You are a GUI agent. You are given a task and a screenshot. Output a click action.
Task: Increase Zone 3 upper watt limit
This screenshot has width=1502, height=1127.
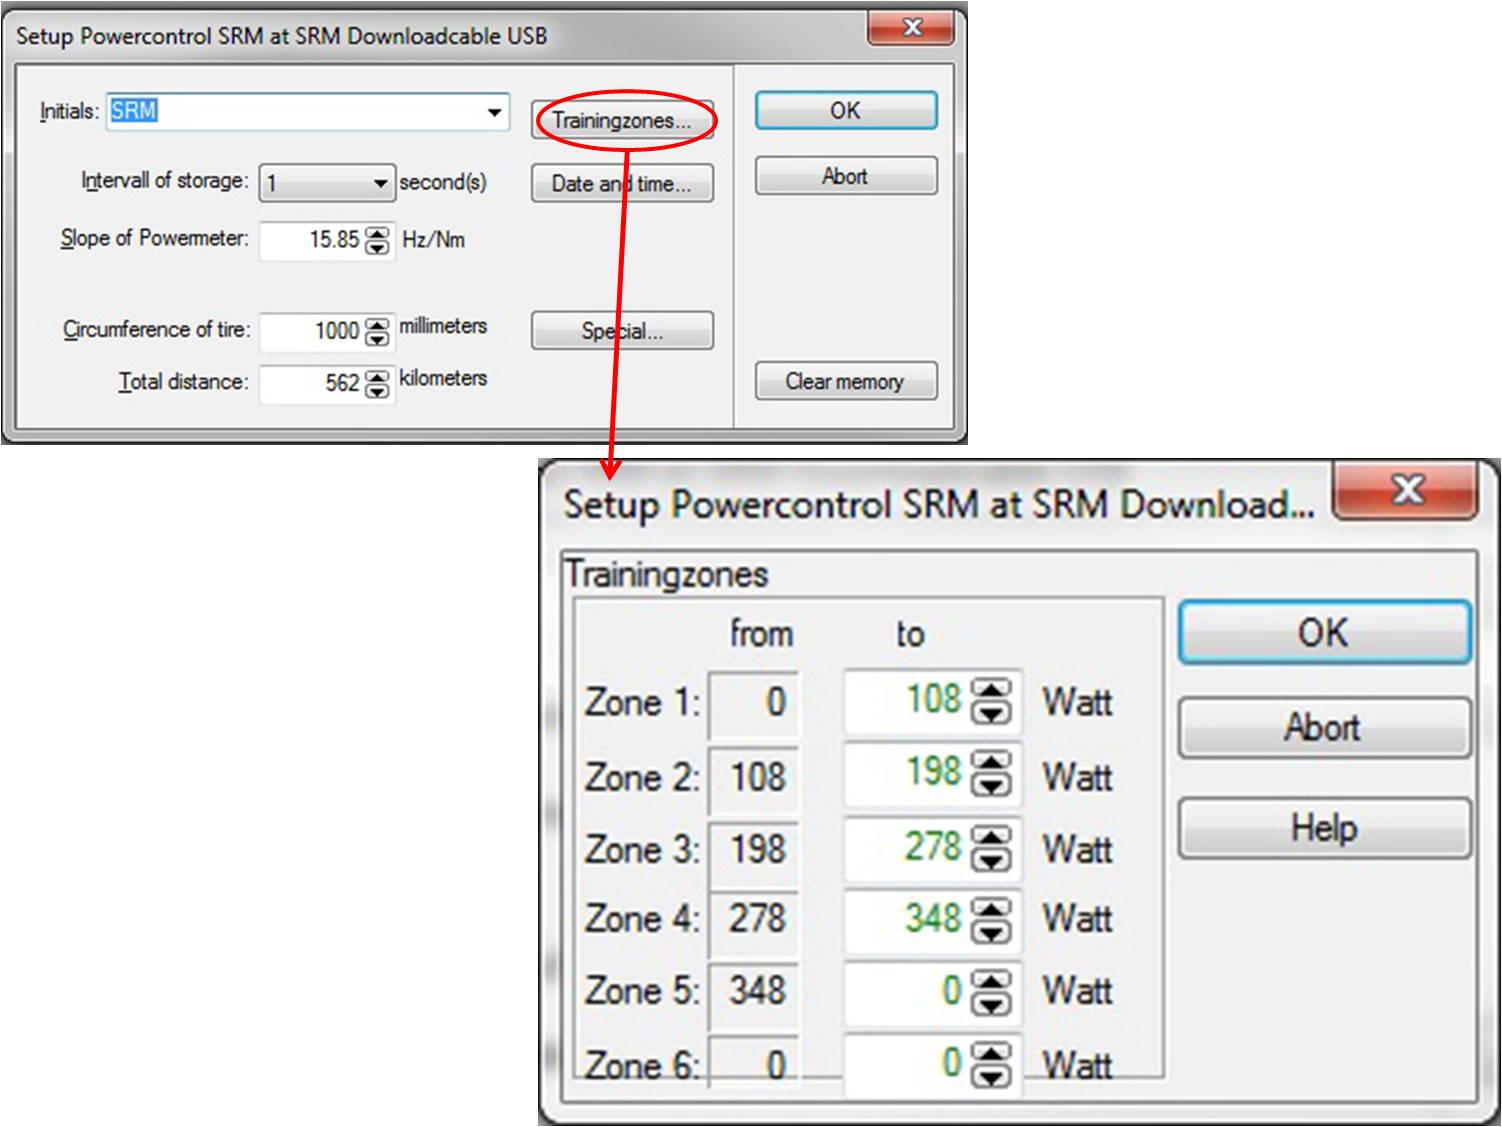coord(991,837)
